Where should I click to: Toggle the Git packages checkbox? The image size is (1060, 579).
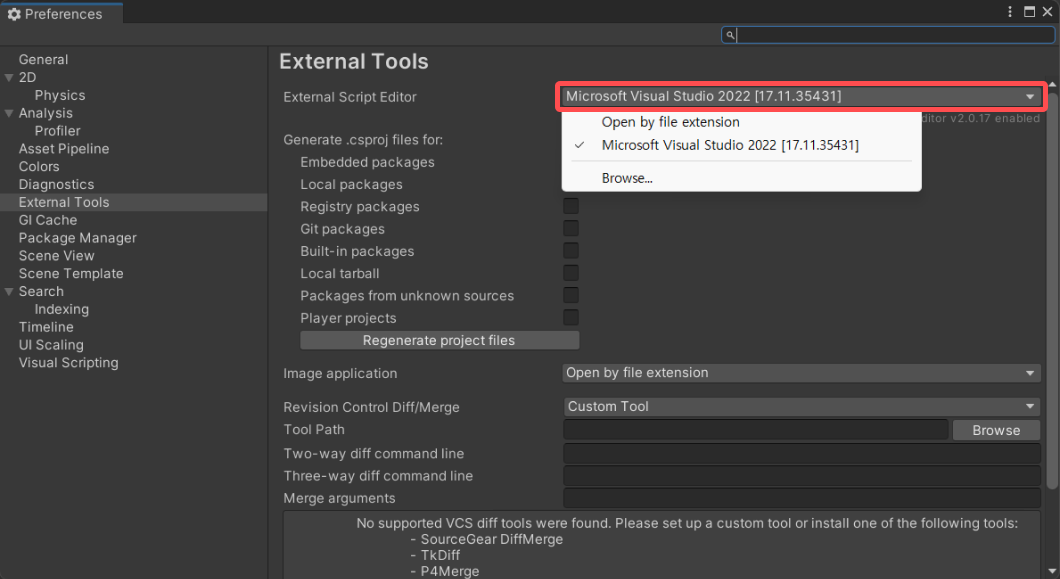571,229
